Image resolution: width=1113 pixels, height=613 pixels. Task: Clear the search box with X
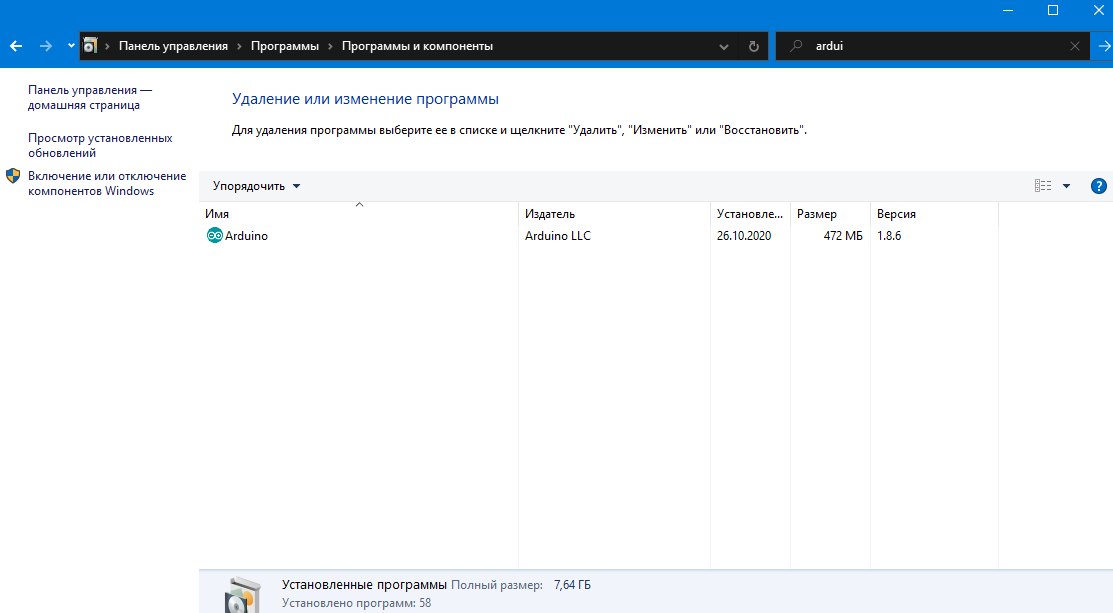point(1075,46)
